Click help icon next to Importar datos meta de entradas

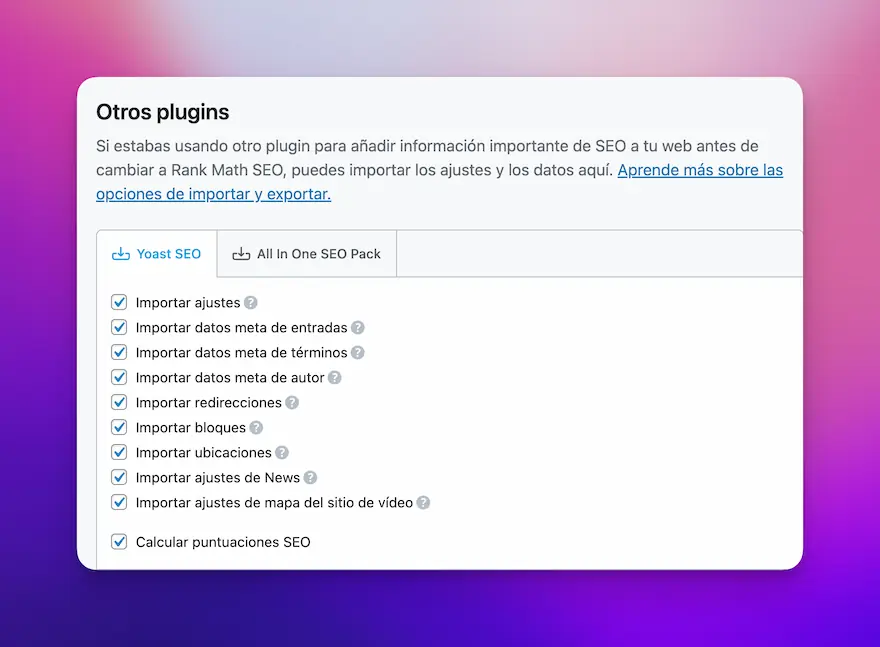(358, 327)
